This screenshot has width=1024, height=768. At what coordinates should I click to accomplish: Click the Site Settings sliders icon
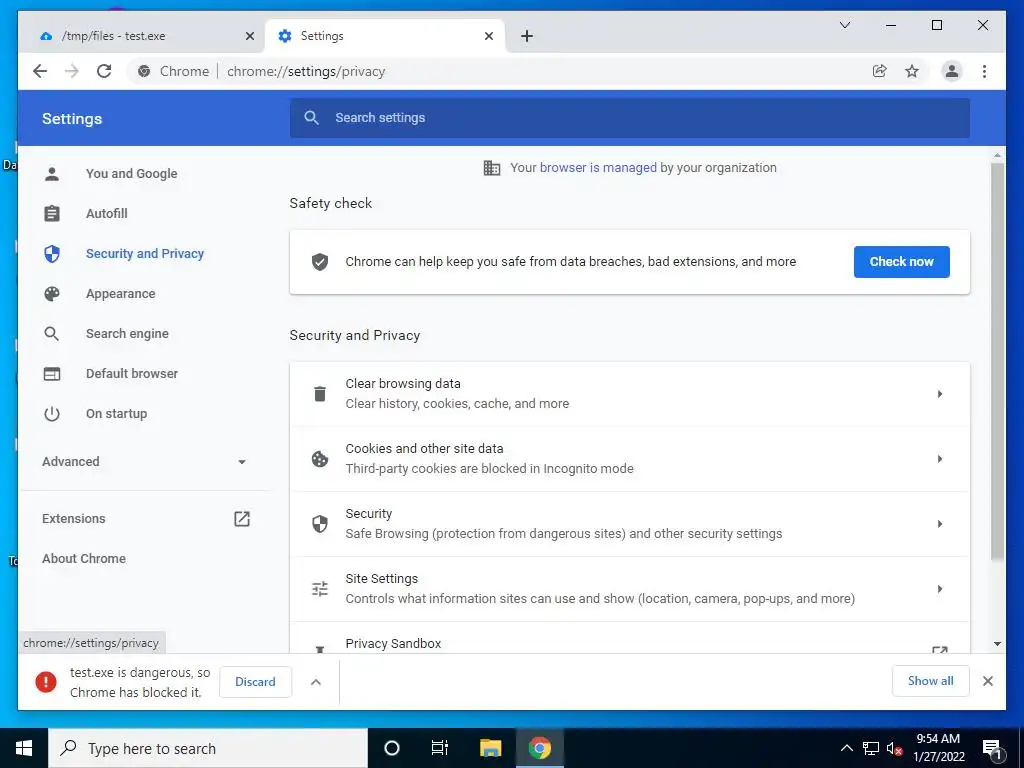point(320,589)
